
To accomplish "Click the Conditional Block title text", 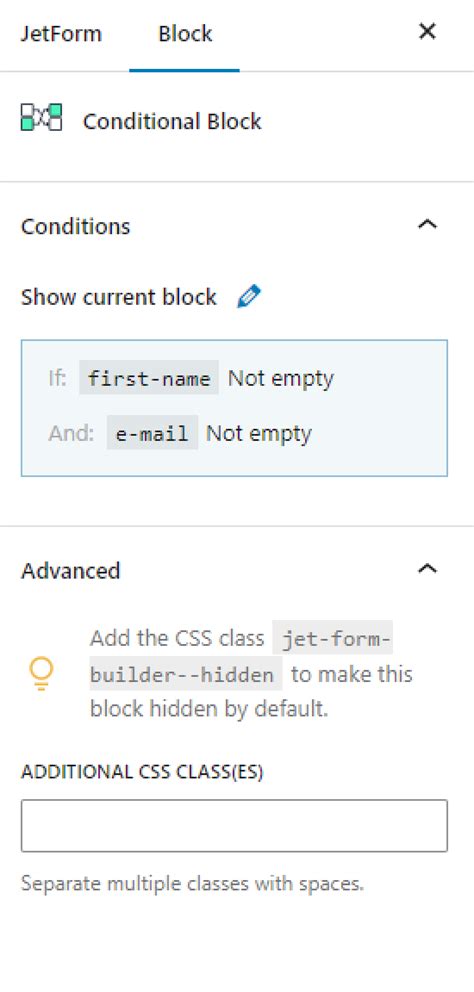I will [x=172, y=121].
